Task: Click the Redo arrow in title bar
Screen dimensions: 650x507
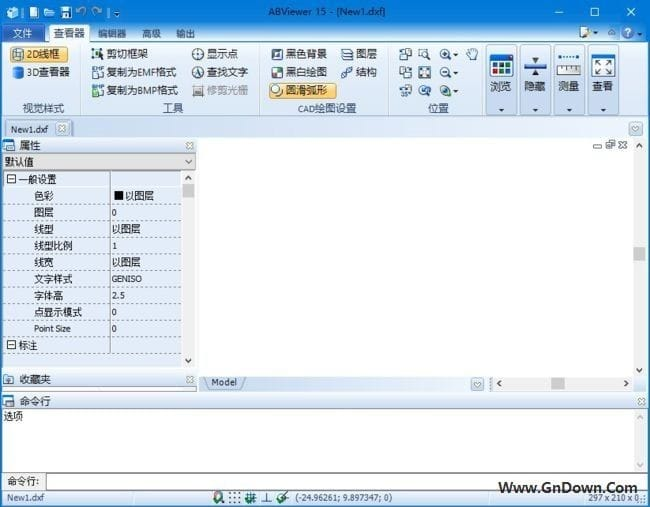Action: pos(97,12)
